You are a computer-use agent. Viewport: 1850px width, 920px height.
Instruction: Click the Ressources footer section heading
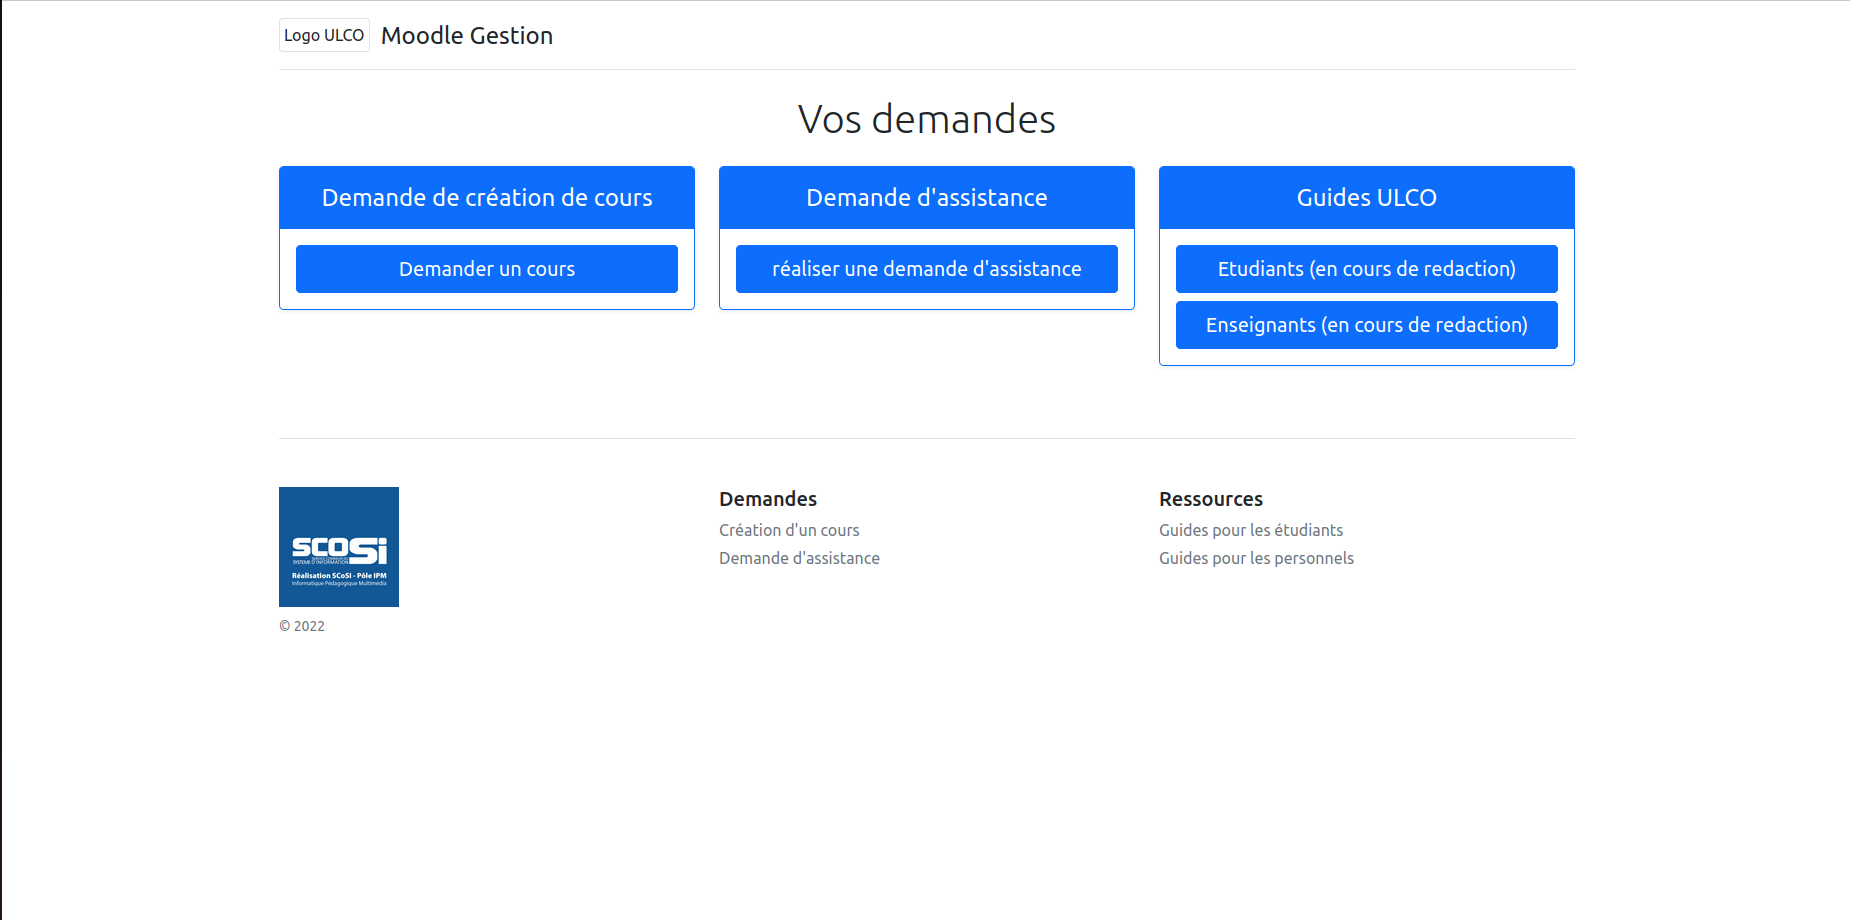pos(1211,499)
